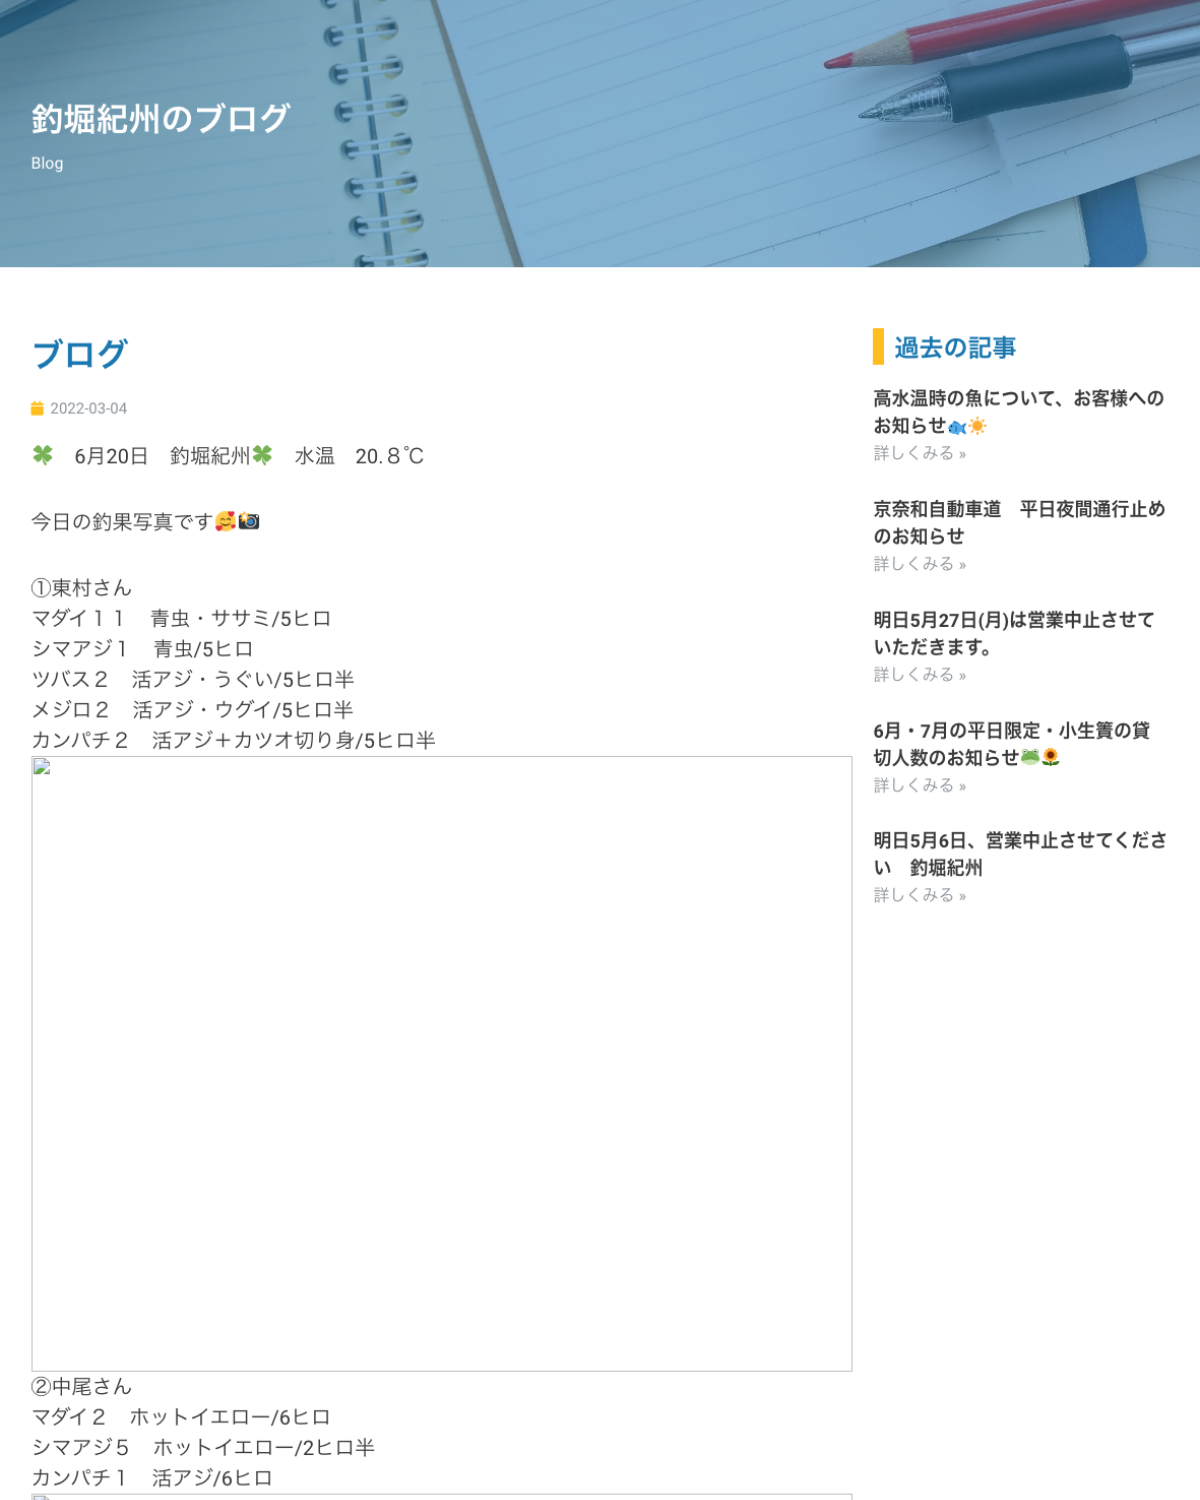The width and height of the screenshot is (1200, 1500).
Task: Open article 6月・7月の平日限定・小生簀の貸切人数のお知らせ
Action: (1012, 744)
